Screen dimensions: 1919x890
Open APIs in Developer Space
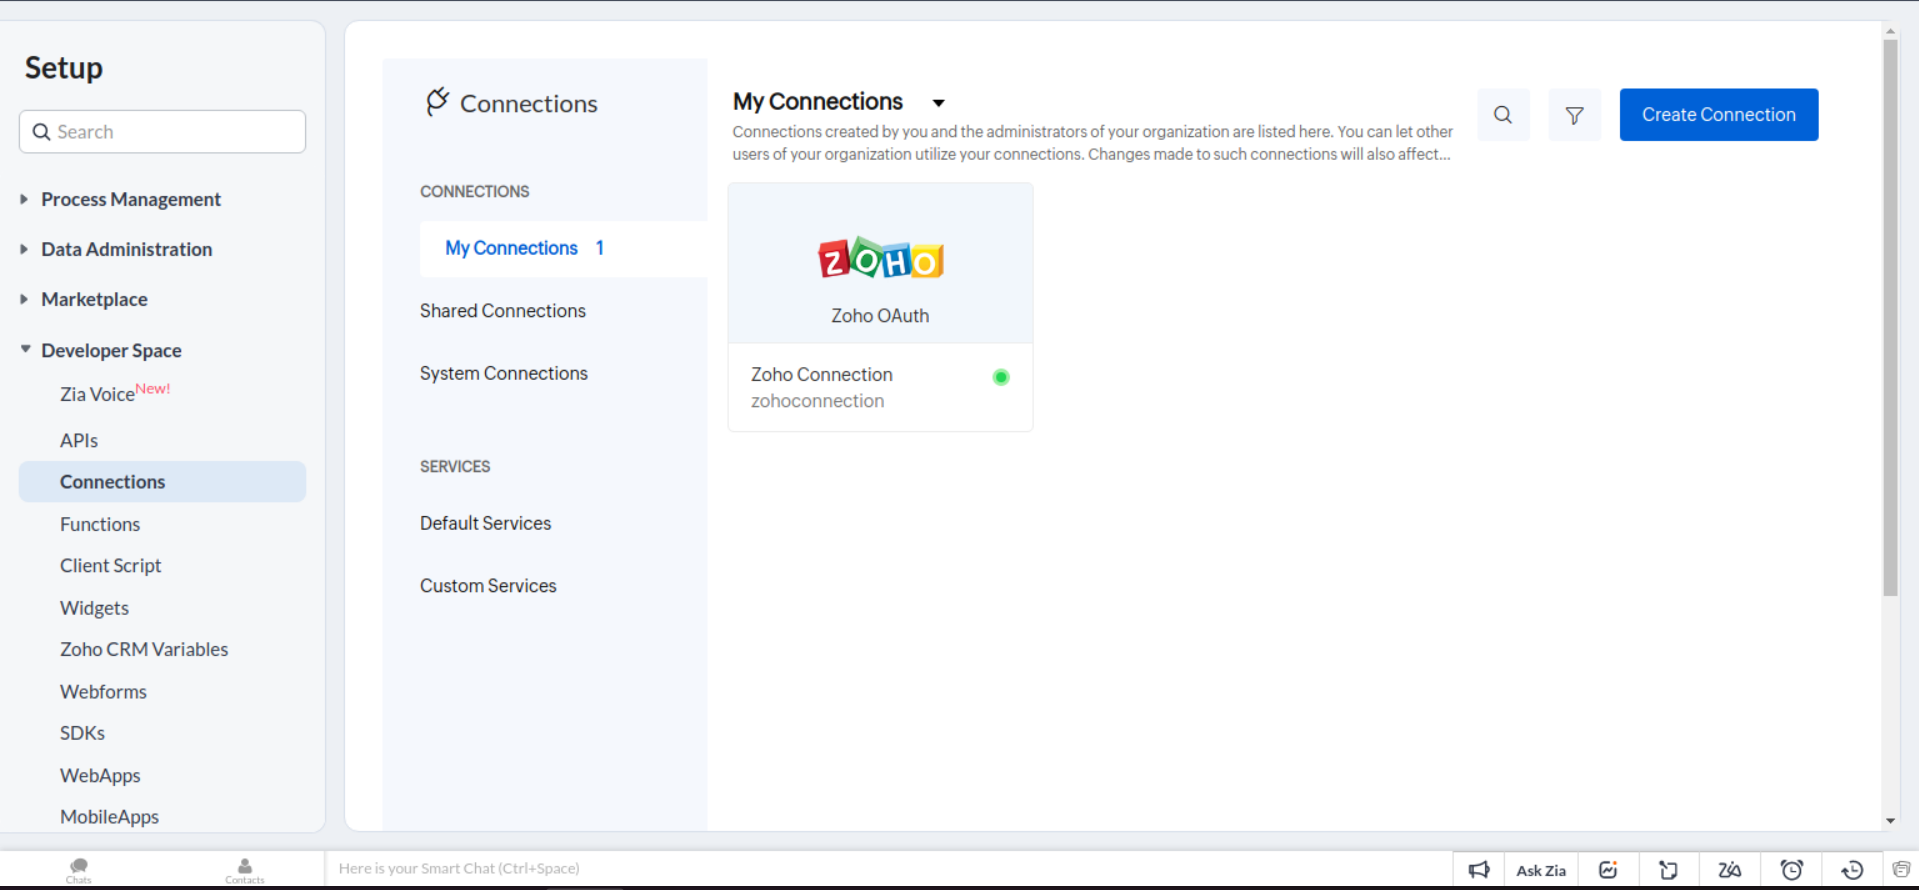79,440
